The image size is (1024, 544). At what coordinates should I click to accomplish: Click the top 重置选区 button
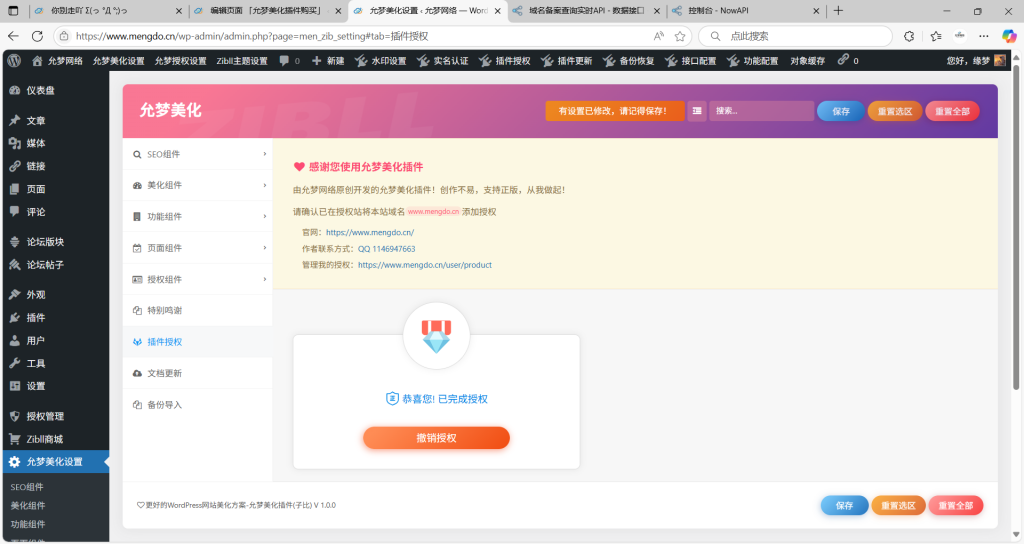tap(895, 111)
